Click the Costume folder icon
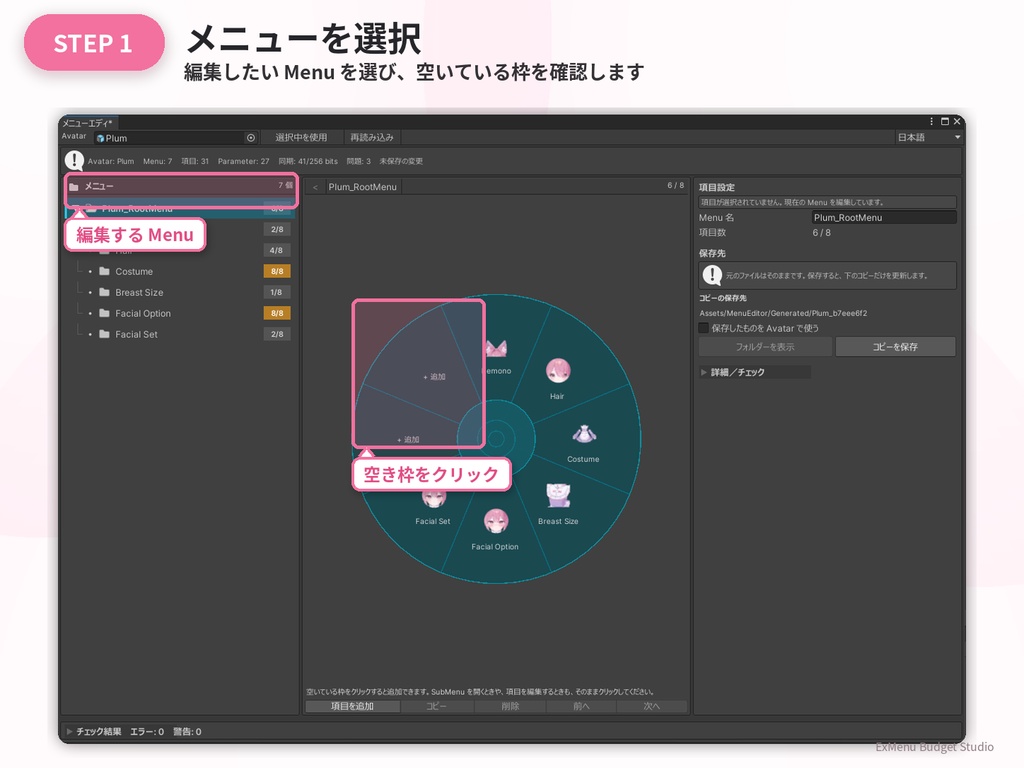The width and height of the screenshot is (1024, 768). coord(104,270)
